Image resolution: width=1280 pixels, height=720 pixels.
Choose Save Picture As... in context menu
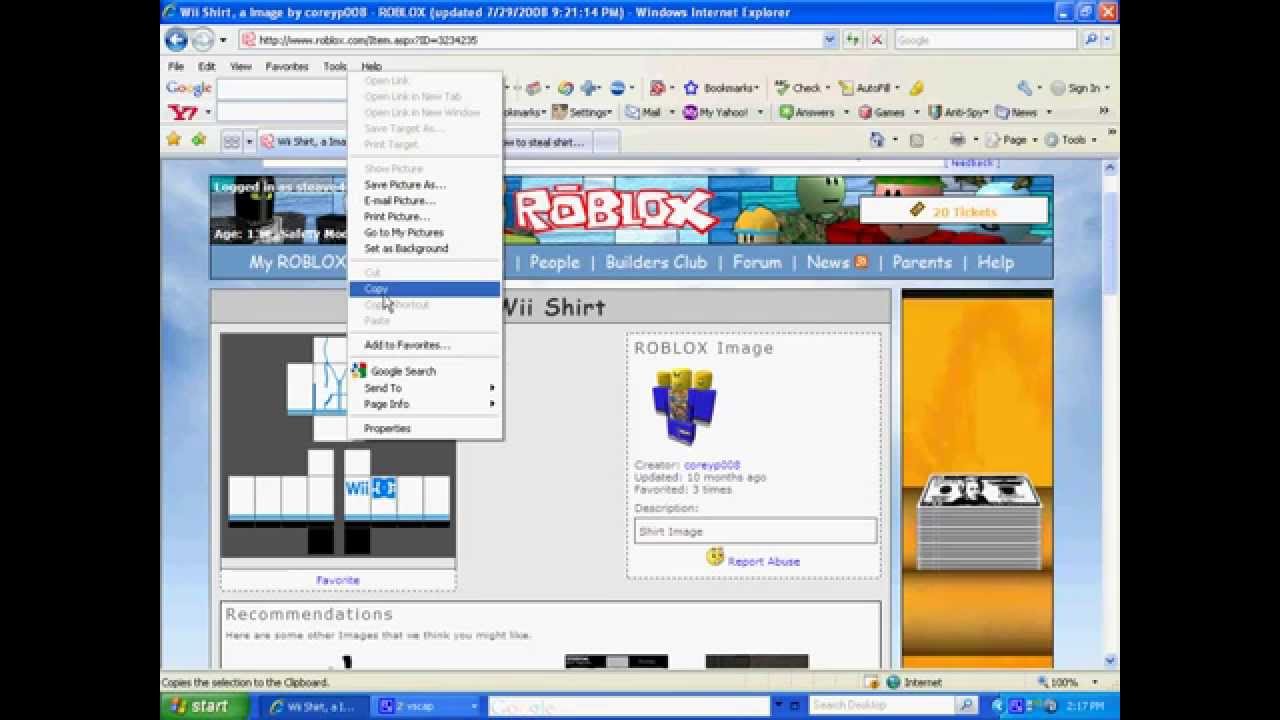[424, 185]
